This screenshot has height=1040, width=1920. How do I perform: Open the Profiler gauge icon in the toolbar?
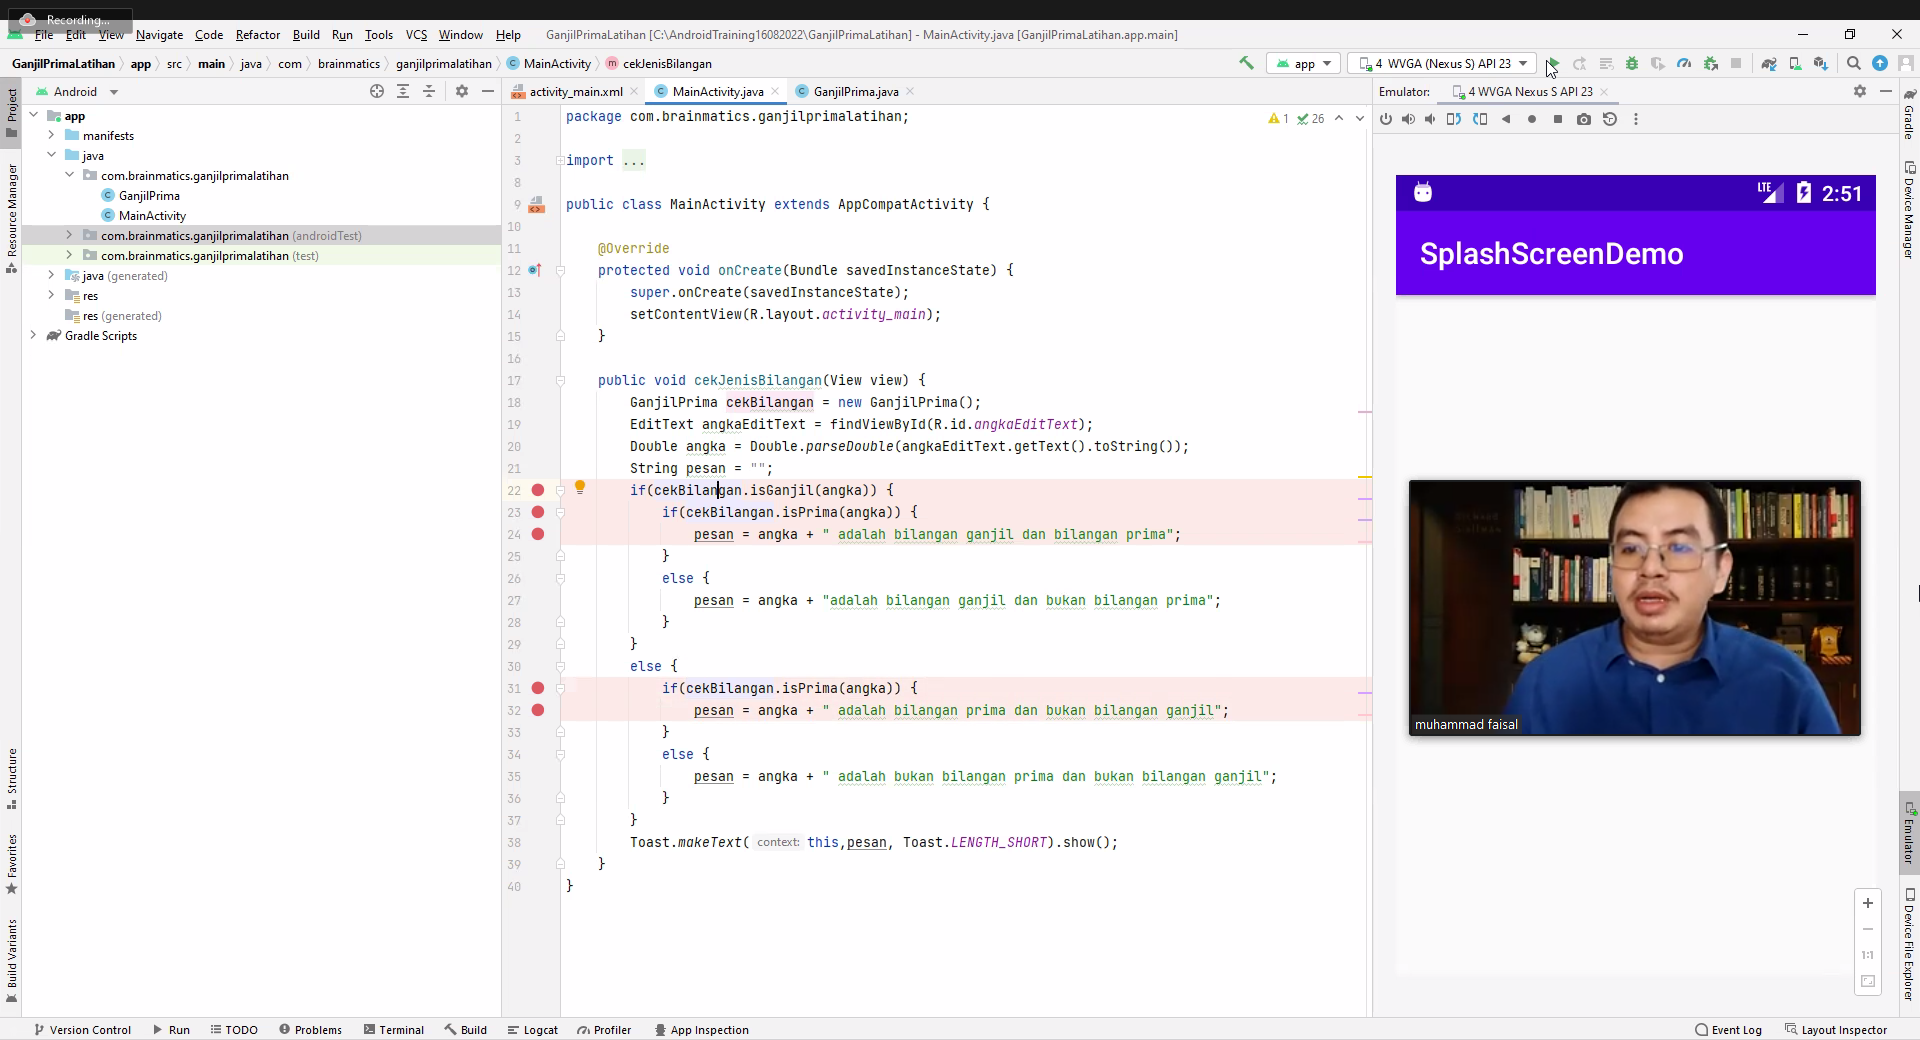coord(1684,63)
